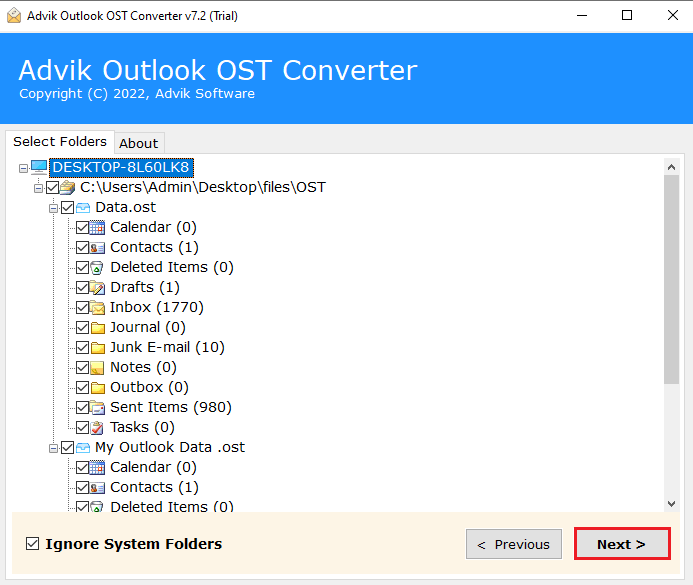Image resolution: width=693 pixels, height=585 pixels.
Task: Open the Select Folders tab
Action: pos(60,141)
